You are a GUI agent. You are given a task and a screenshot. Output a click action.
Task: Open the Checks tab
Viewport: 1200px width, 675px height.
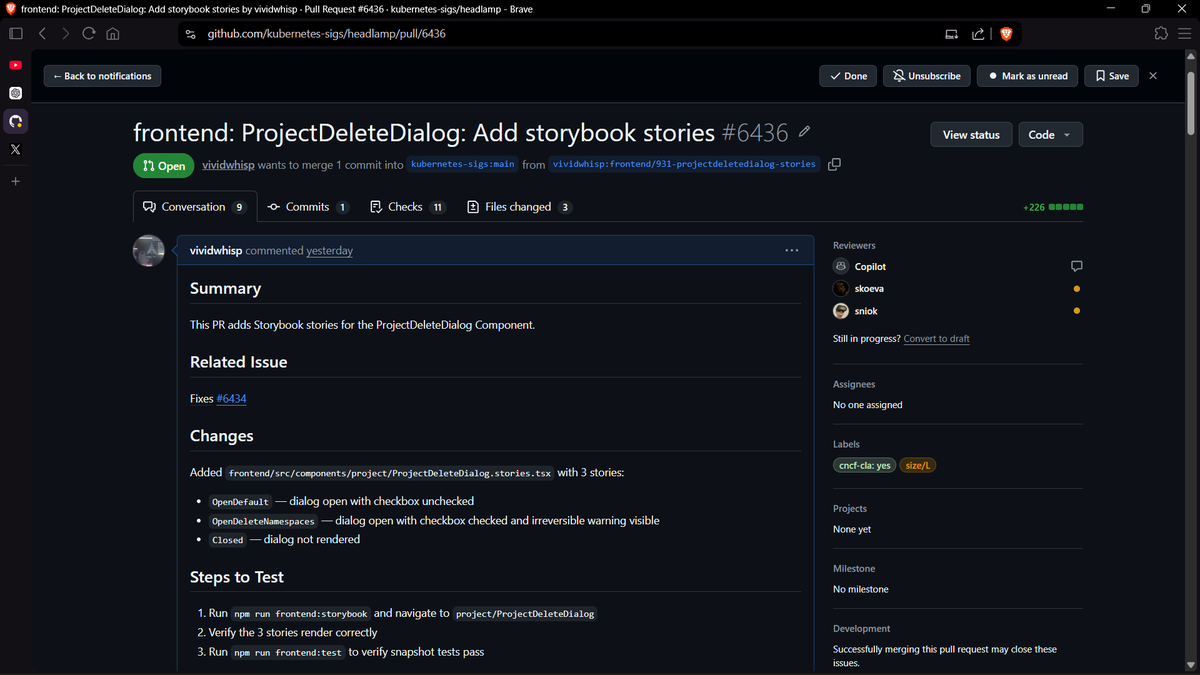[x=407, y=207]
